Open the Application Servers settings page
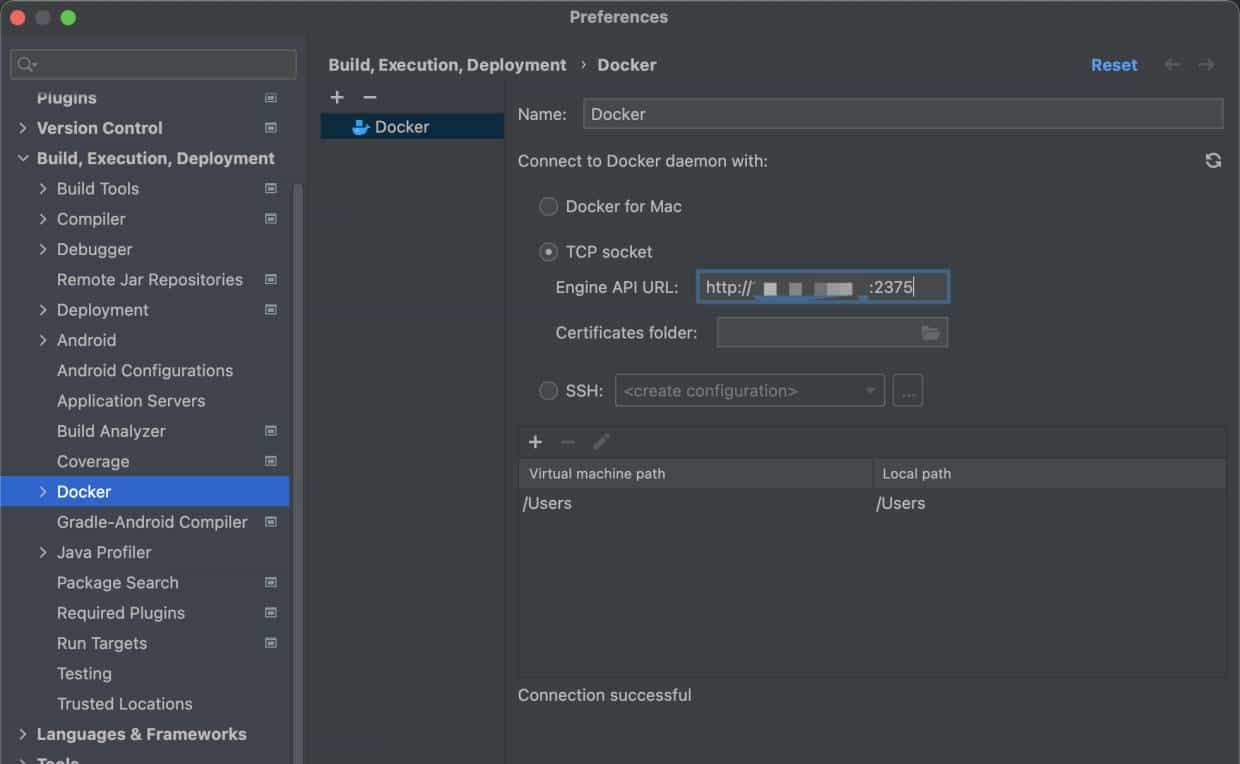The image size is (1240, 764). (131, 401)
